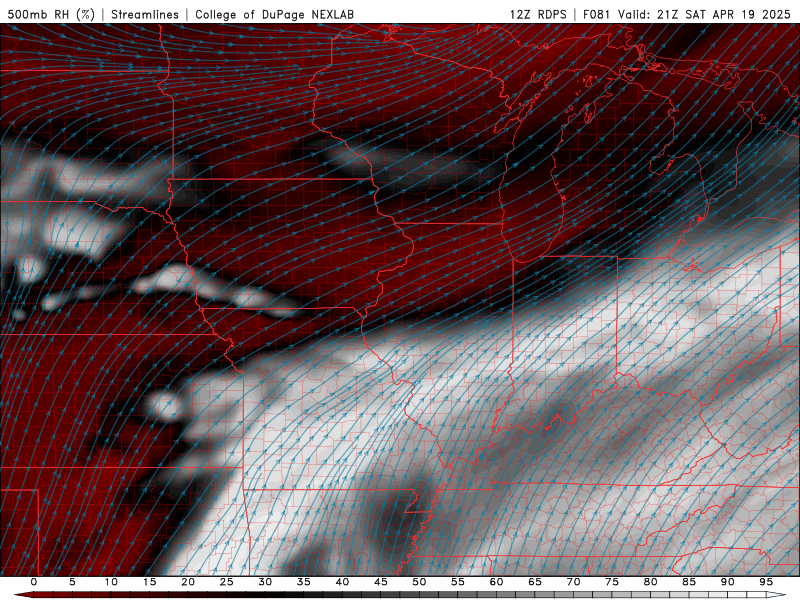Click the colorbar tick label "60"
The width and height of the screenshot is (800, 600).
point(496,582)
